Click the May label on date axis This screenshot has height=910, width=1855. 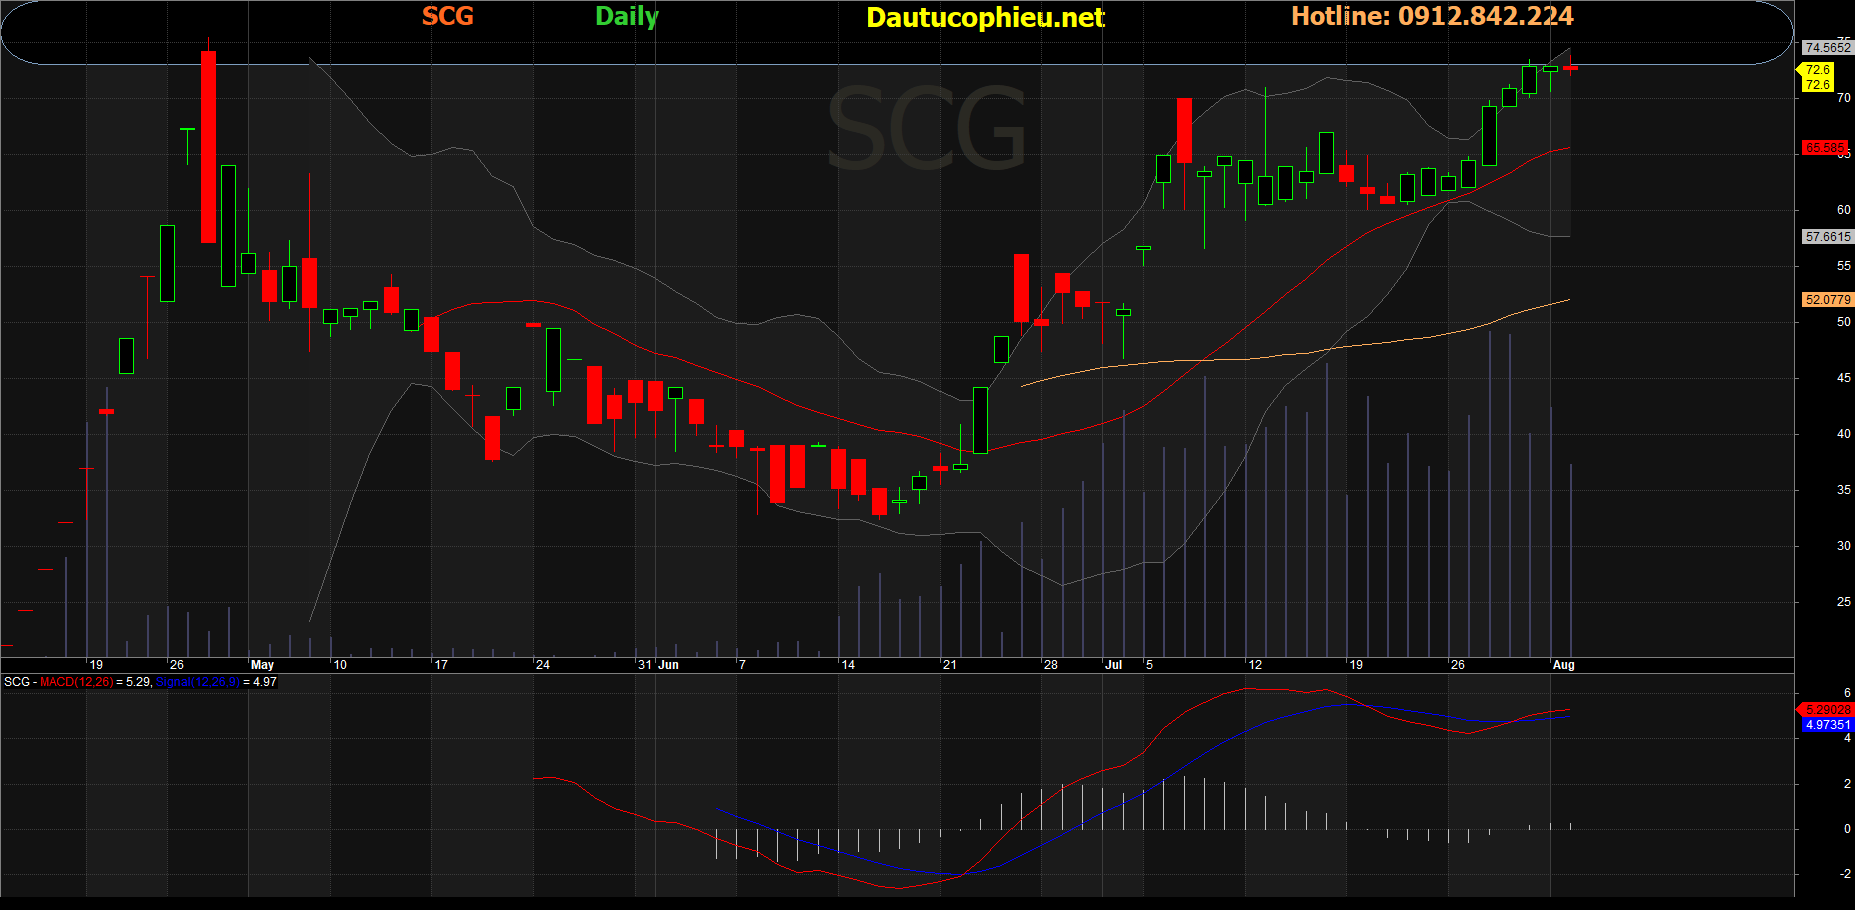[262, 665]
